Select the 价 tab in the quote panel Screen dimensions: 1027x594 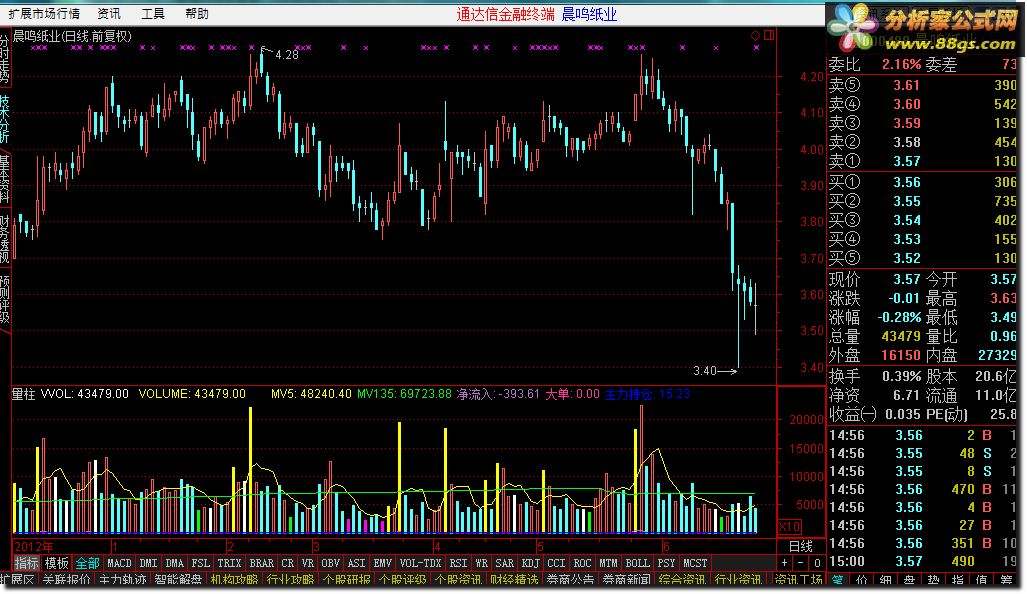862,580
